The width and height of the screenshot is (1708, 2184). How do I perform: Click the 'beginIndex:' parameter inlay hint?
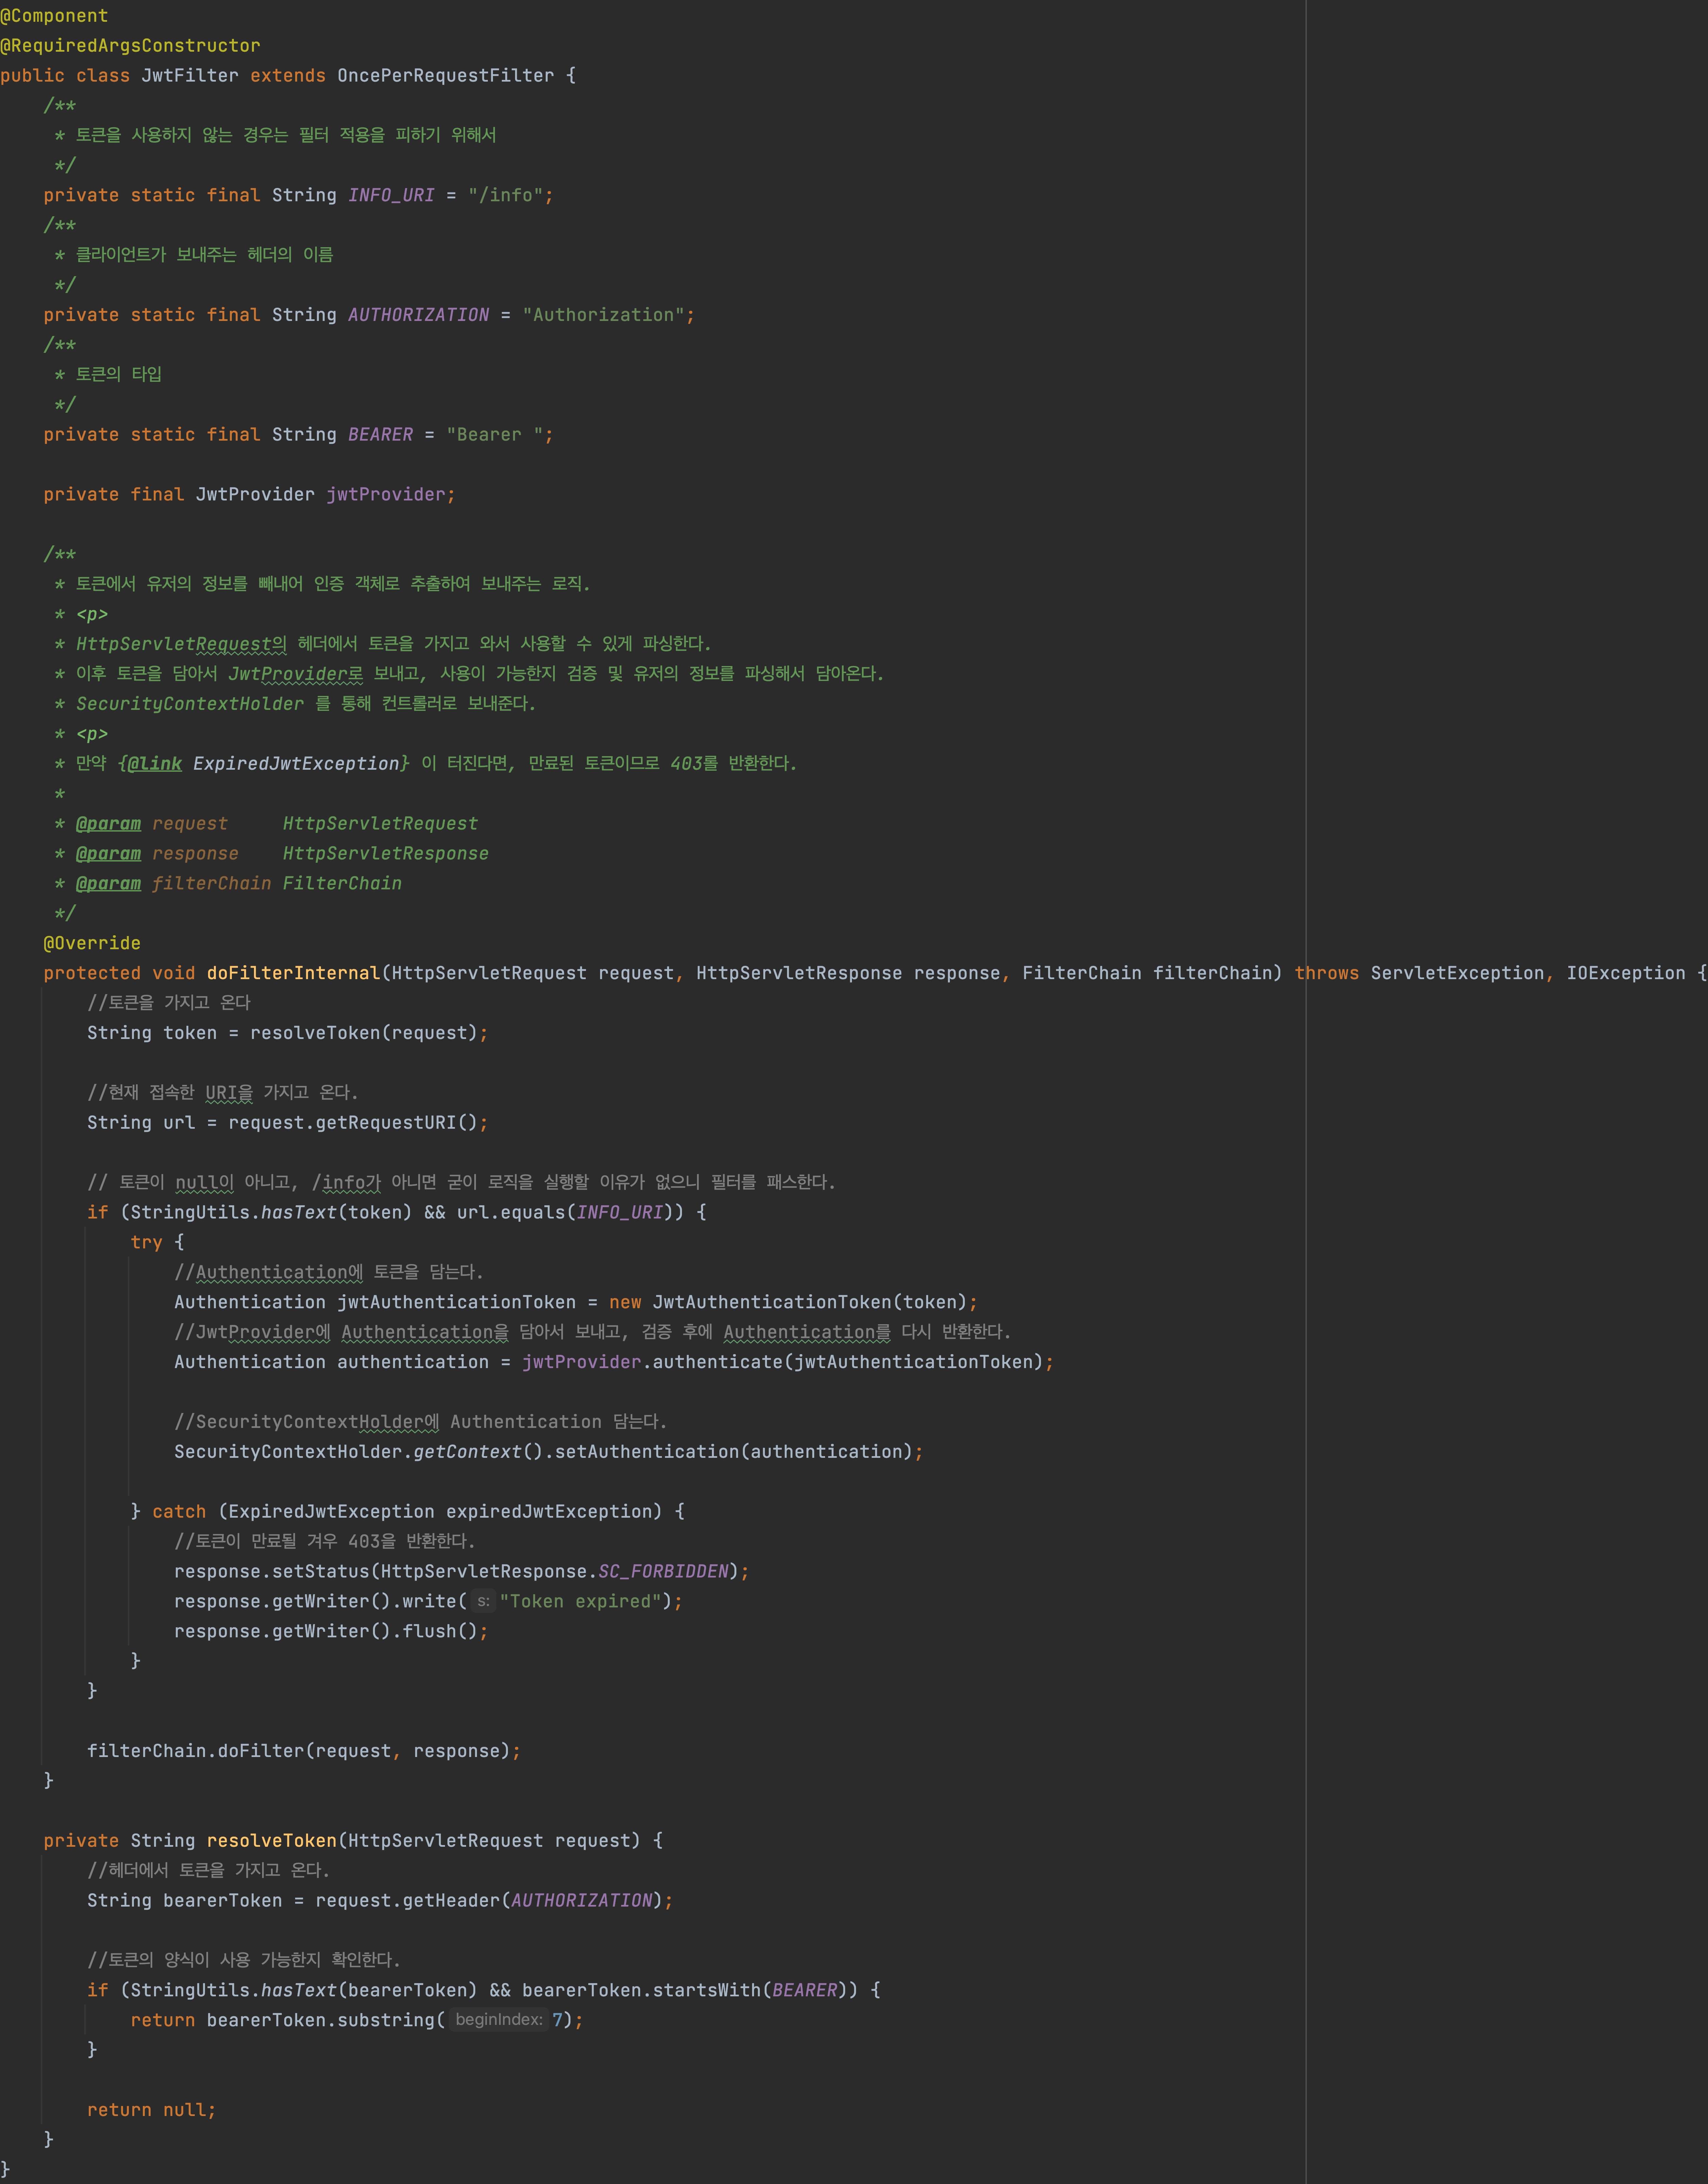[499, 2020]
